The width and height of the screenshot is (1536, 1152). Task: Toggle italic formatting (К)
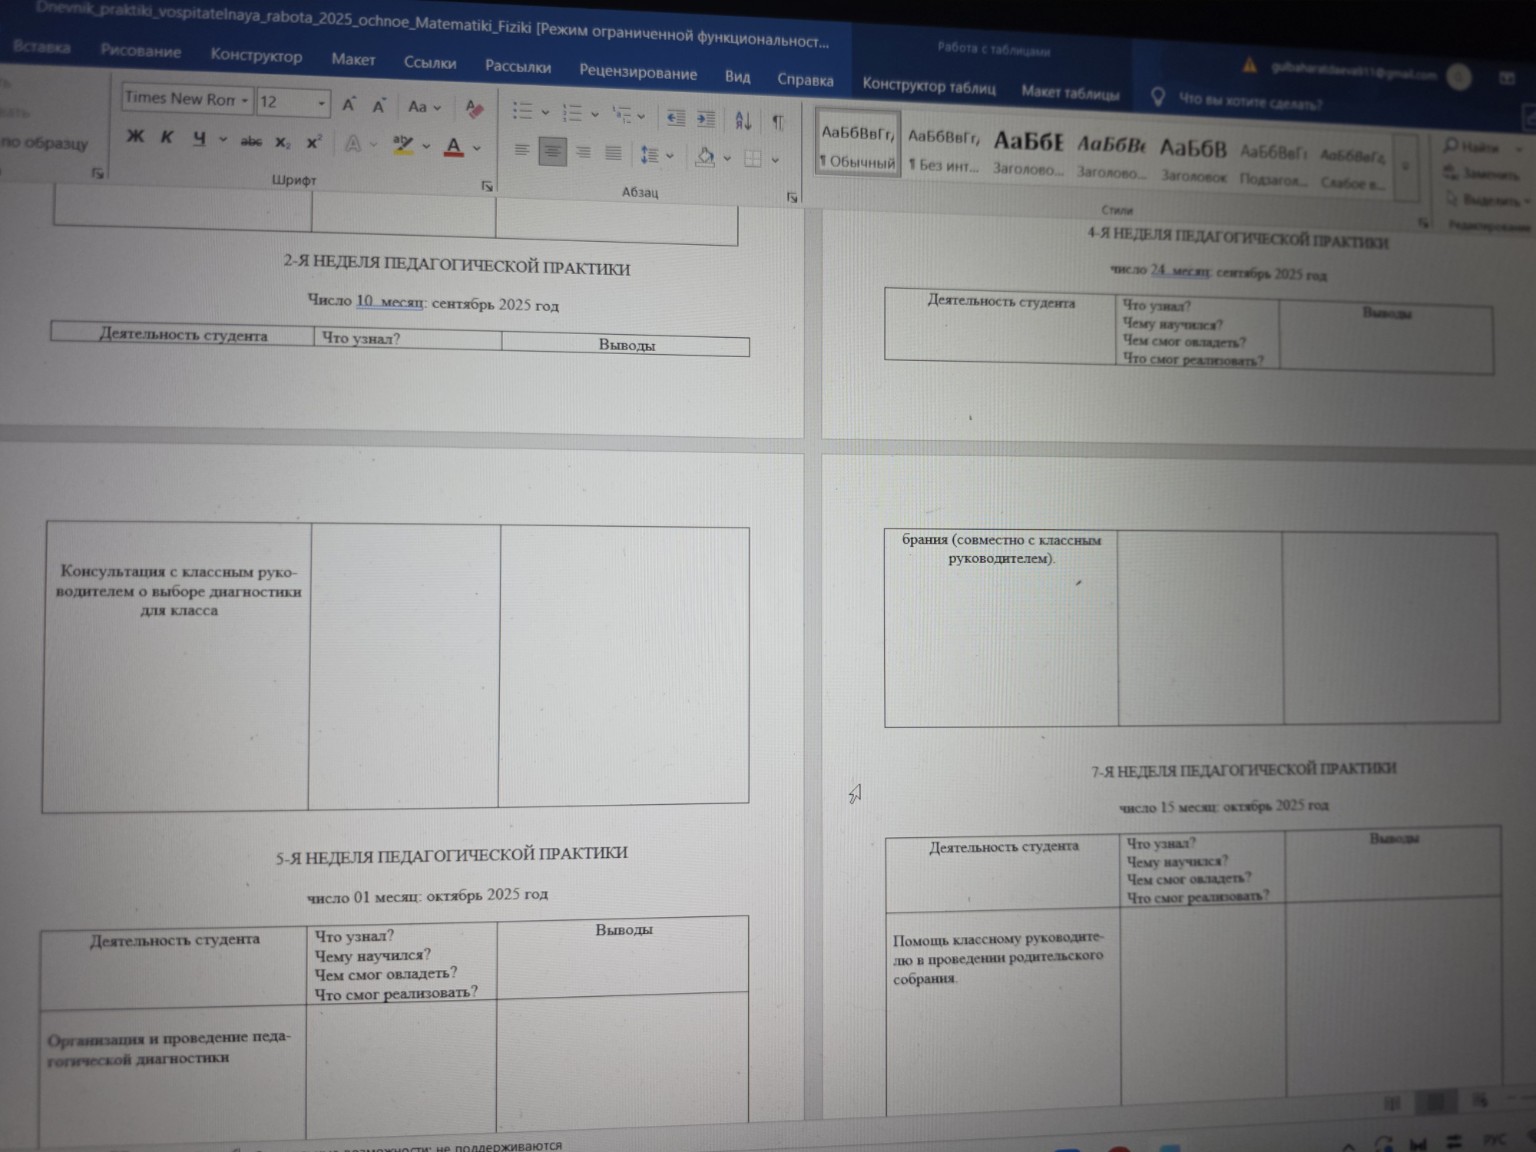click(x=167, y=138)
